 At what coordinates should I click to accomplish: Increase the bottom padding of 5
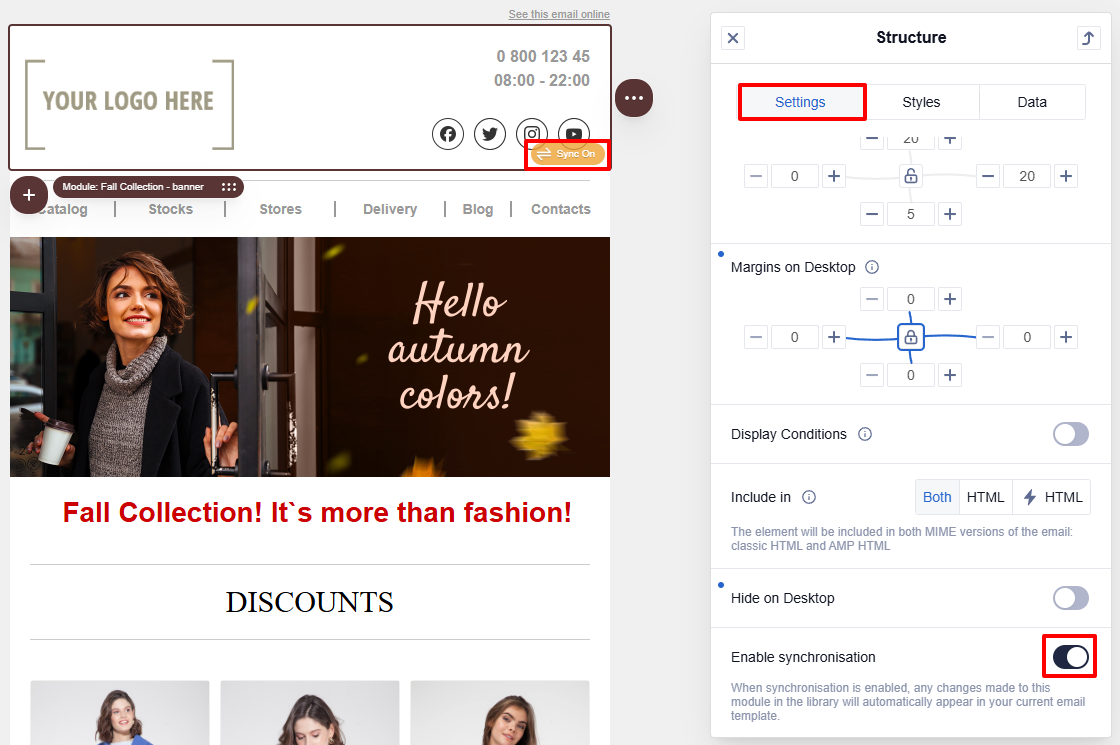[949, 214]
